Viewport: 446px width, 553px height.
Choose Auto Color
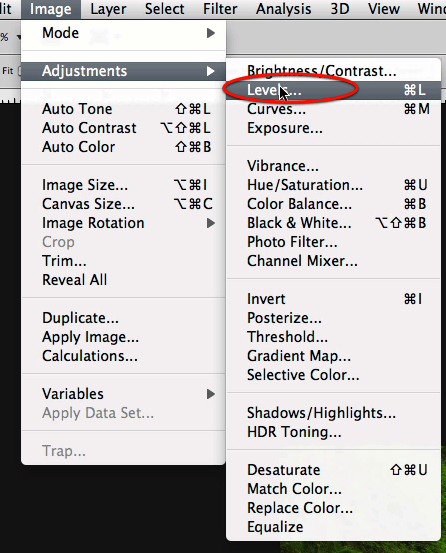coord(123,147)
